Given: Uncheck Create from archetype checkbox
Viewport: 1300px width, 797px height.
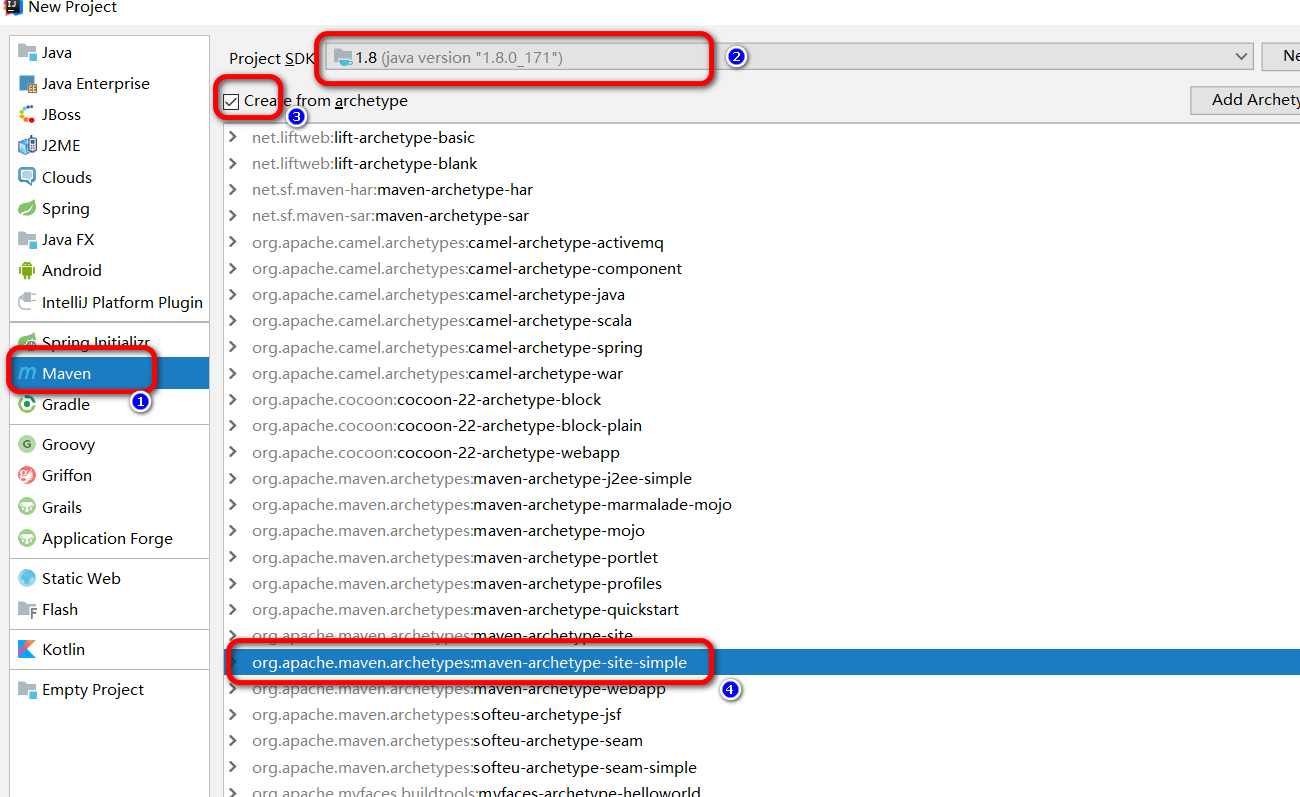Looking at the screenshot, I should (x=232, y=101).
